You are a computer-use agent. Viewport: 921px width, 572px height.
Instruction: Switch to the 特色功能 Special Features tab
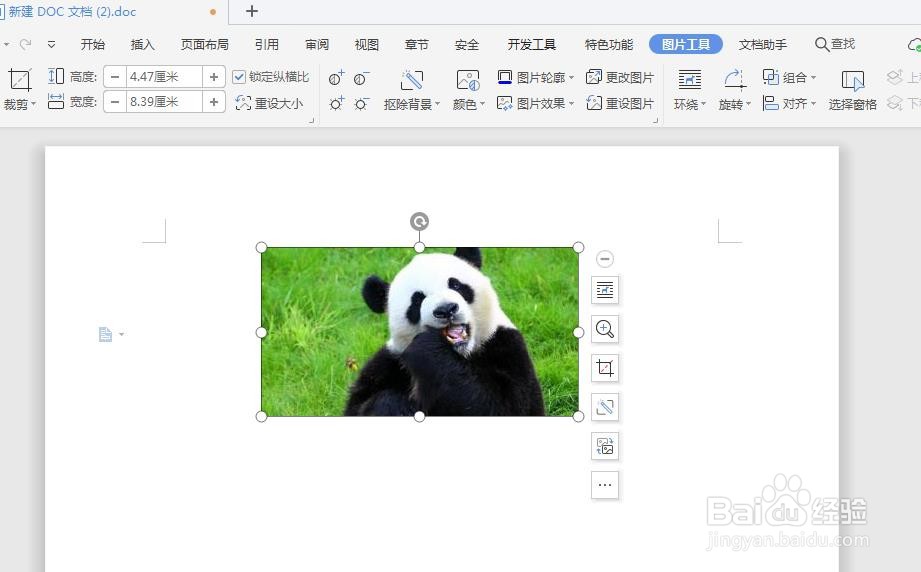click(x=609, y=44)
